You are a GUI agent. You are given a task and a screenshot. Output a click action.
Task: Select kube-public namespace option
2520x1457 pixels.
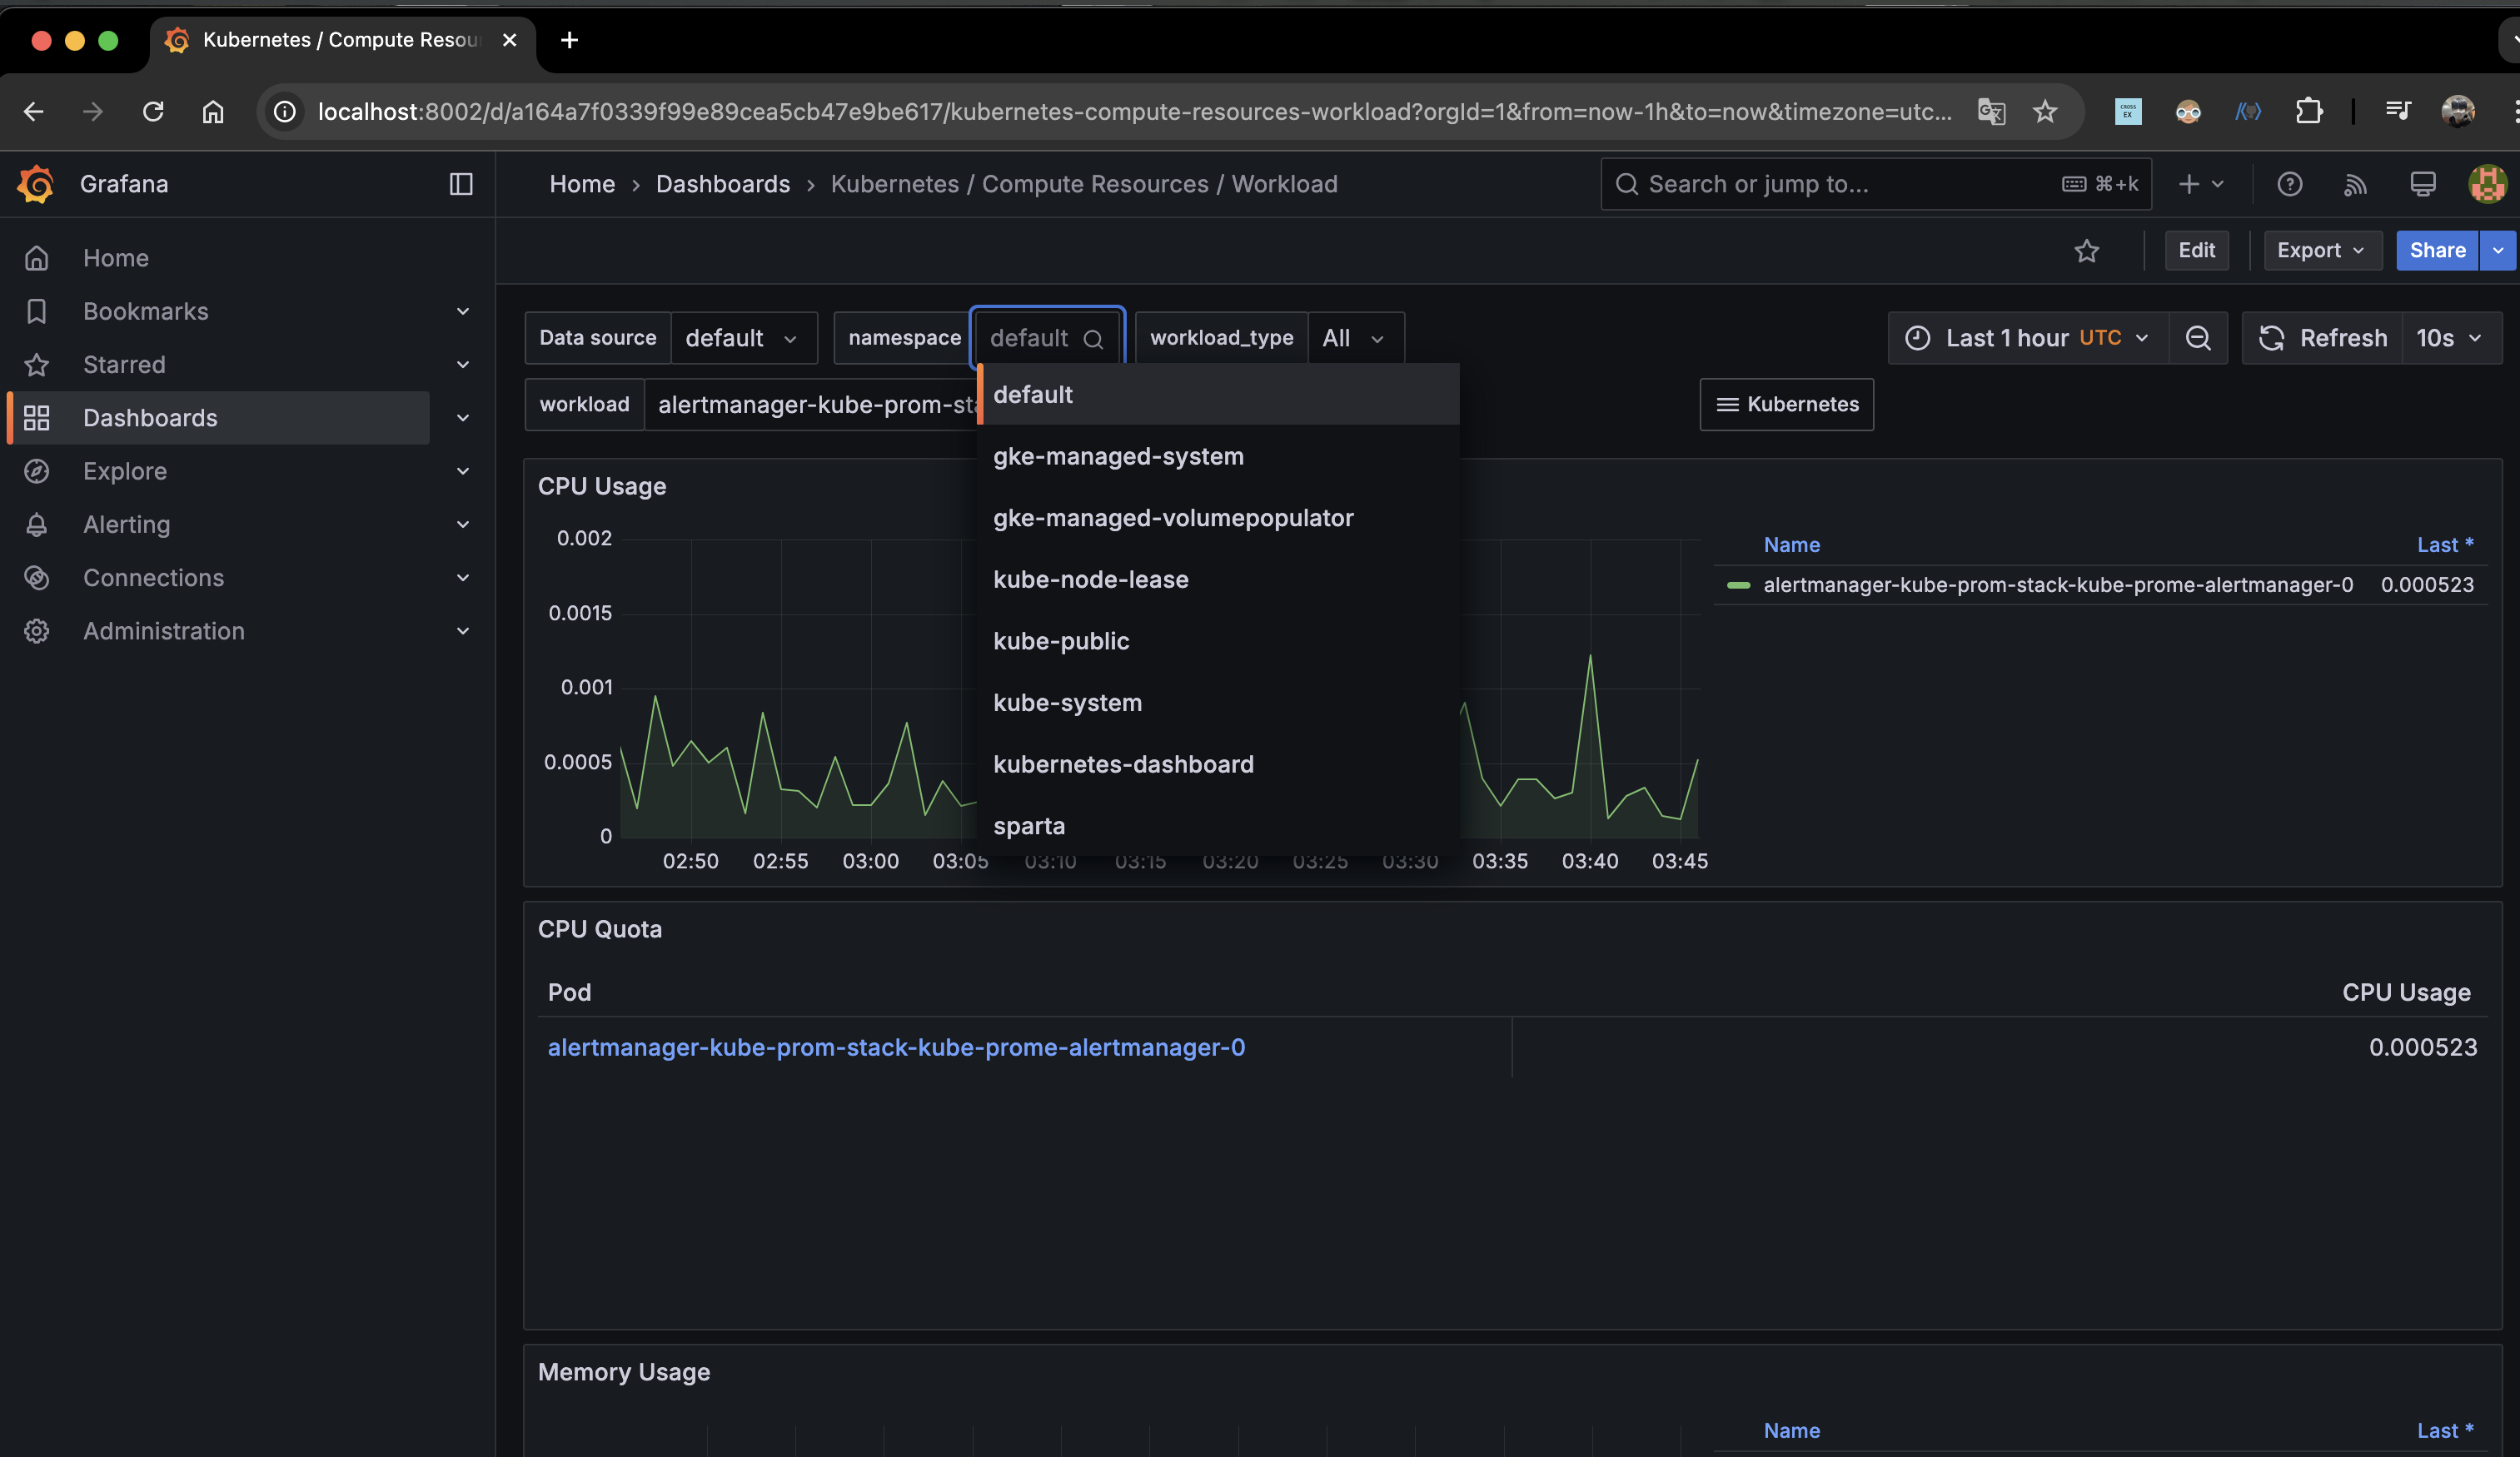(1218, 641)
